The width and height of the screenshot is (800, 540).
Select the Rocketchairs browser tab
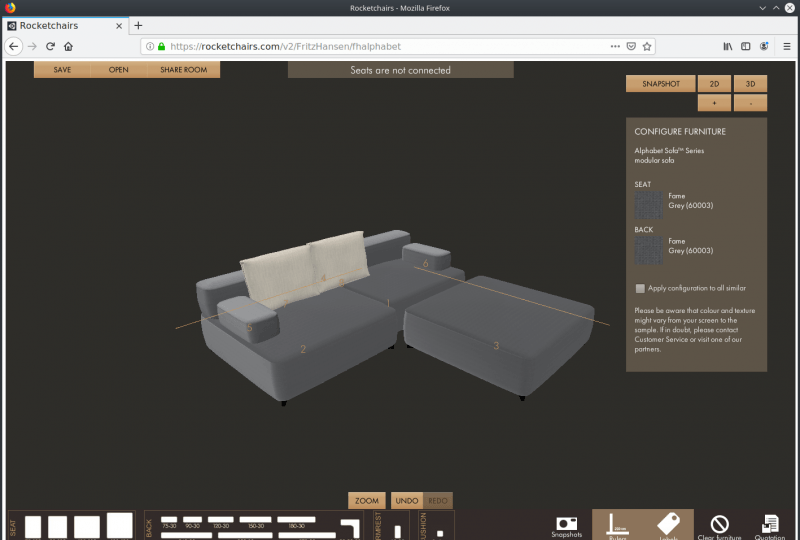point(65,26)
